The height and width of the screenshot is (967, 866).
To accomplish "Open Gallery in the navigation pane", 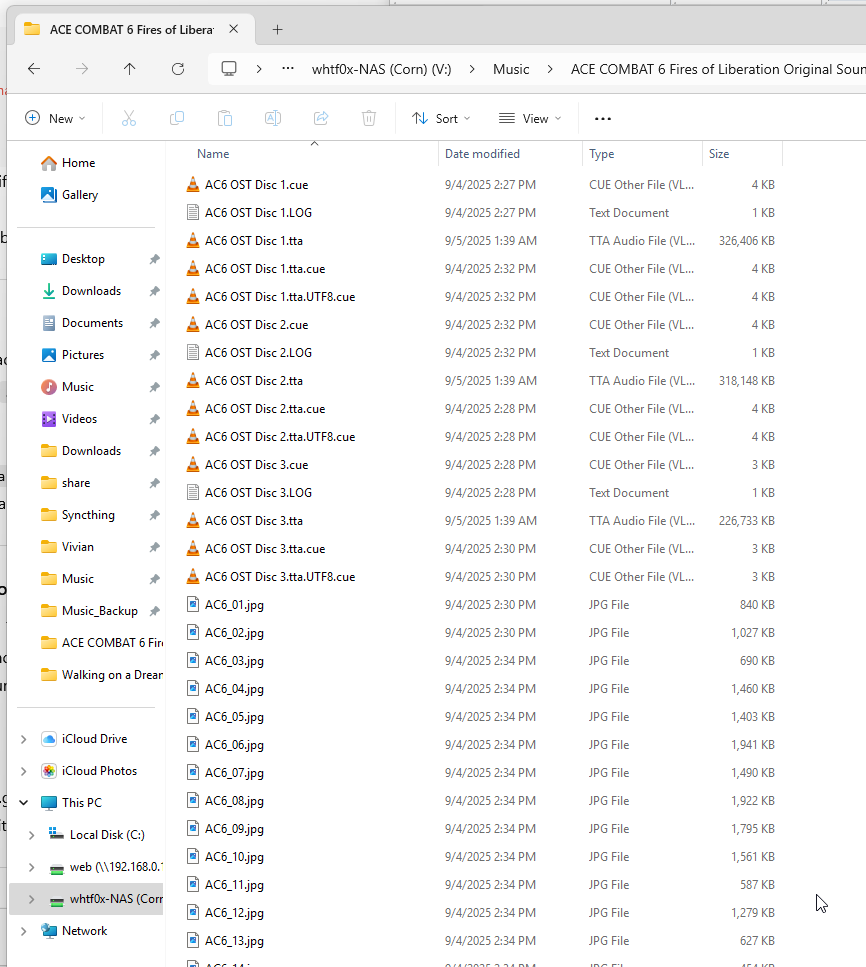I will [x=79, y=195].
